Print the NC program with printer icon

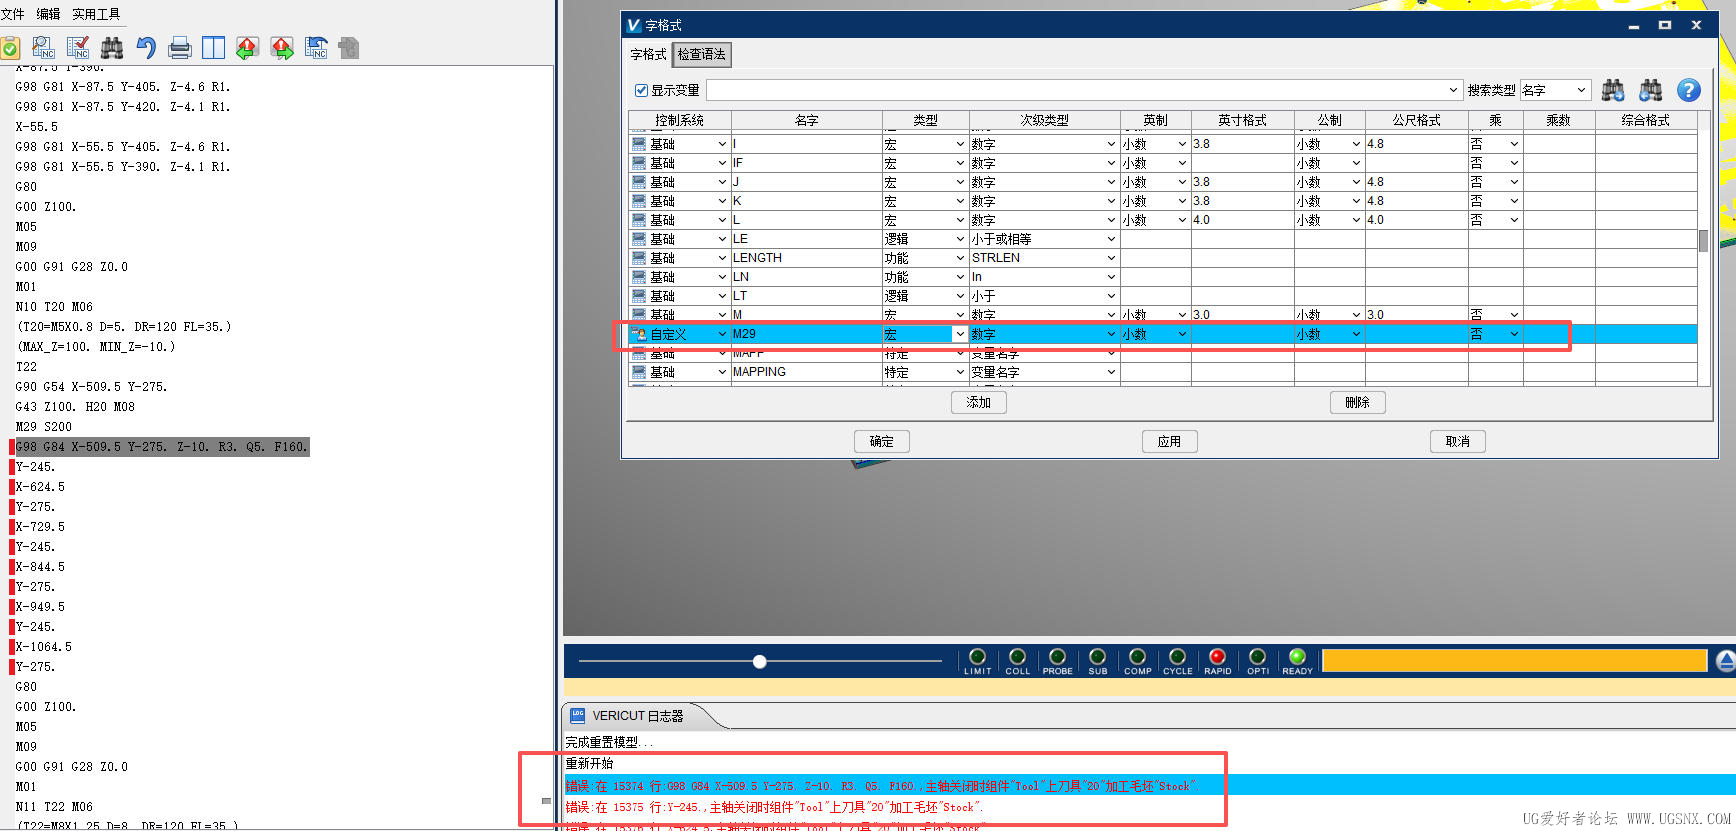(180, 47)
